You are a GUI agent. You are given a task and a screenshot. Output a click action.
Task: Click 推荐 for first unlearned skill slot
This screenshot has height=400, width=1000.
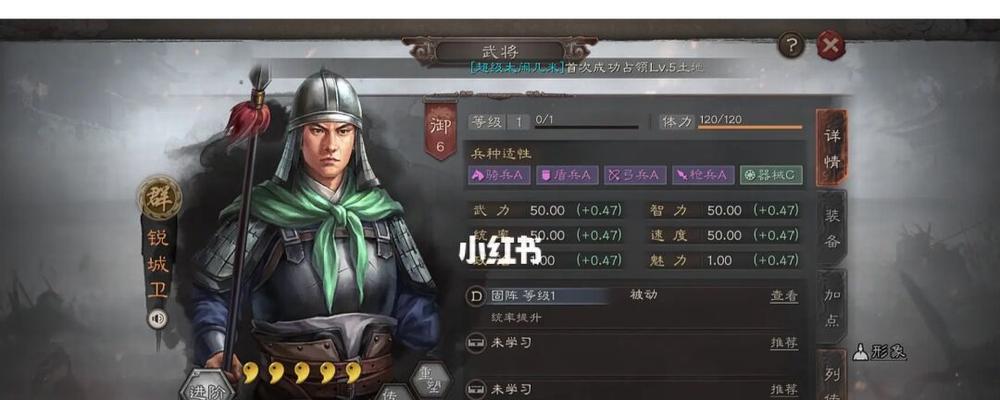pyautogui.click(x=784, y=343)
